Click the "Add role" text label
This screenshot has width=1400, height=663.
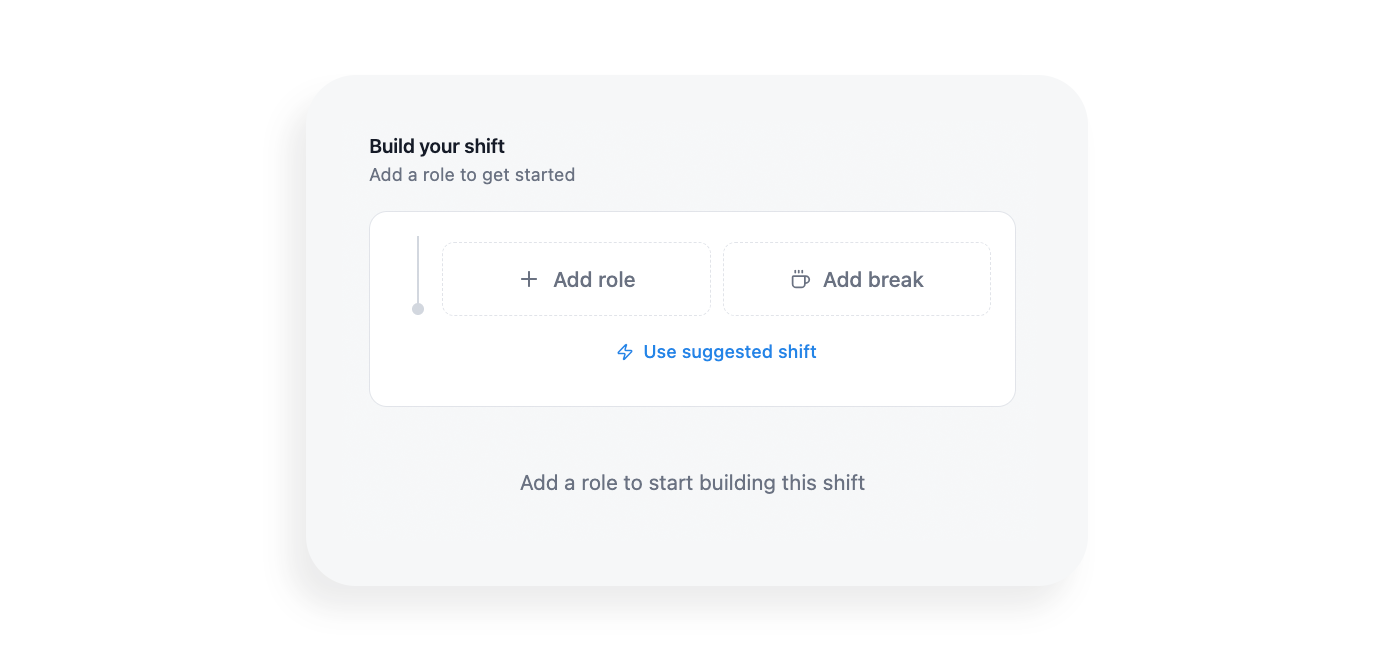click(x=594, y=280)
